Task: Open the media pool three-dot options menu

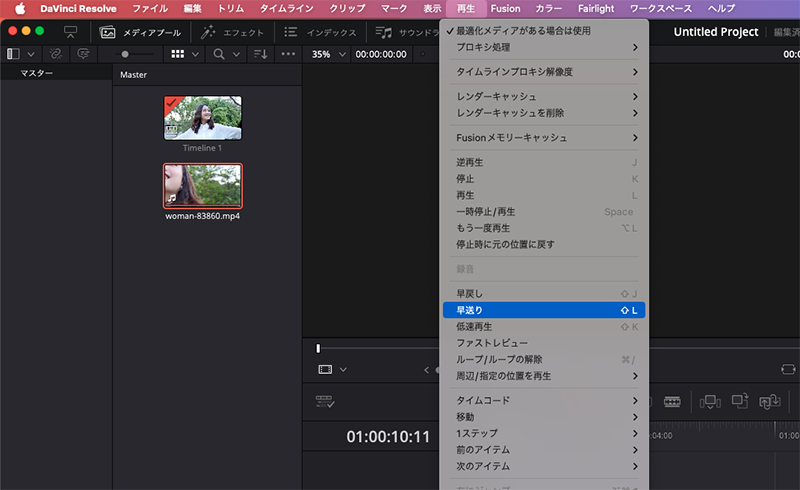Action: [288, 54]
